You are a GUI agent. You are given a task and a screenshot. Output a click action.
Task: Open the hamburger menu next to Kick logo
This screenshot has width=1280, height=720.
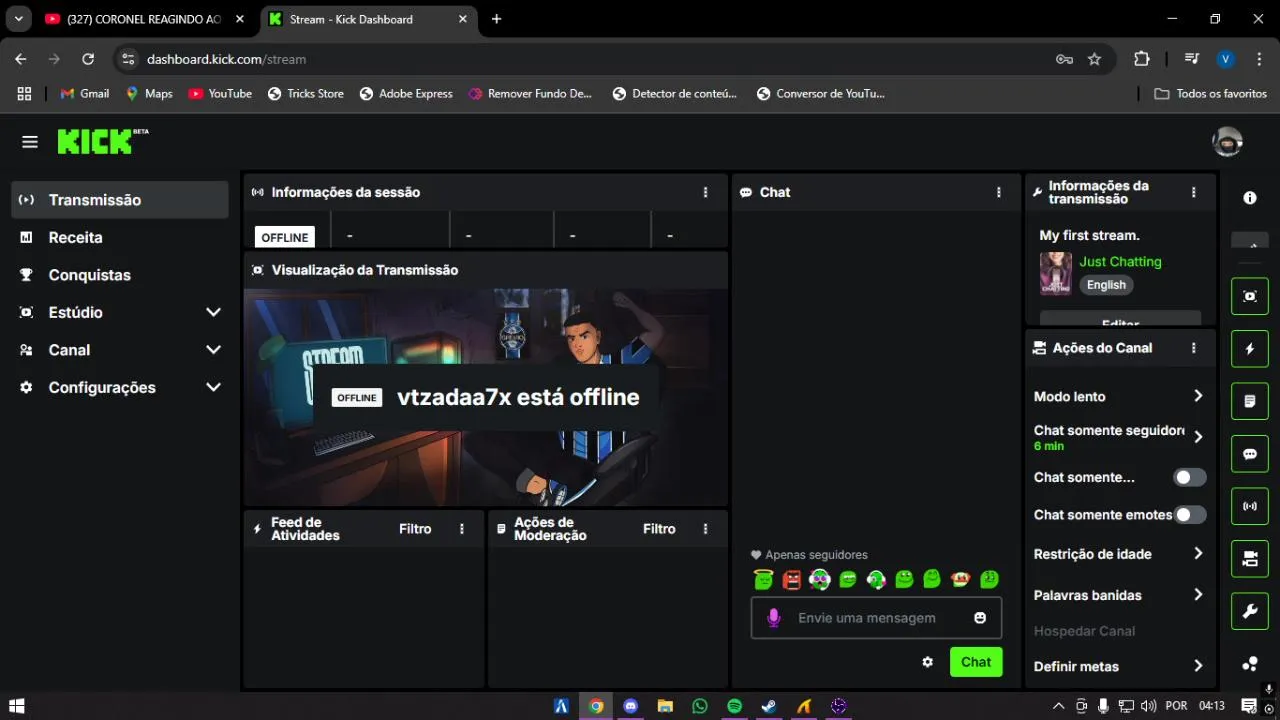click(30, 142)
